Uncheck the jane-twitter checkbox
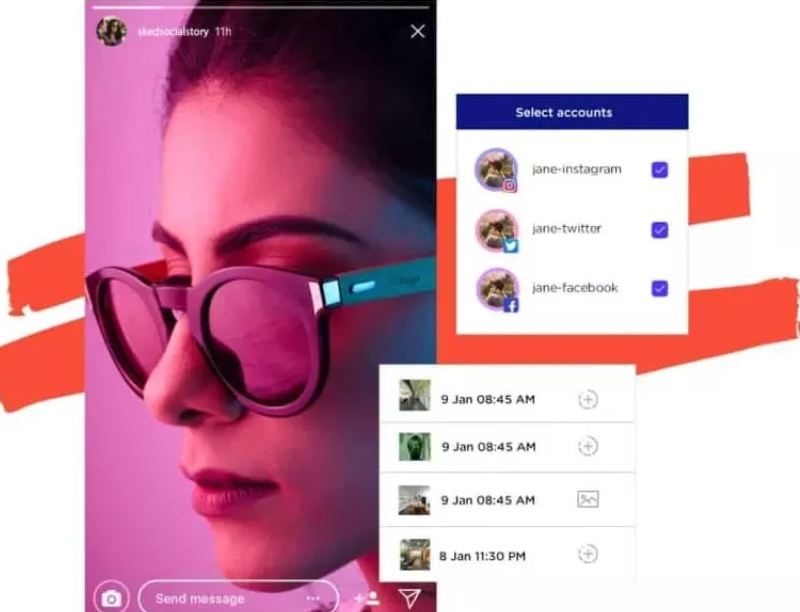The height and width of the screenshot is (612, 800). pos(660,230)
